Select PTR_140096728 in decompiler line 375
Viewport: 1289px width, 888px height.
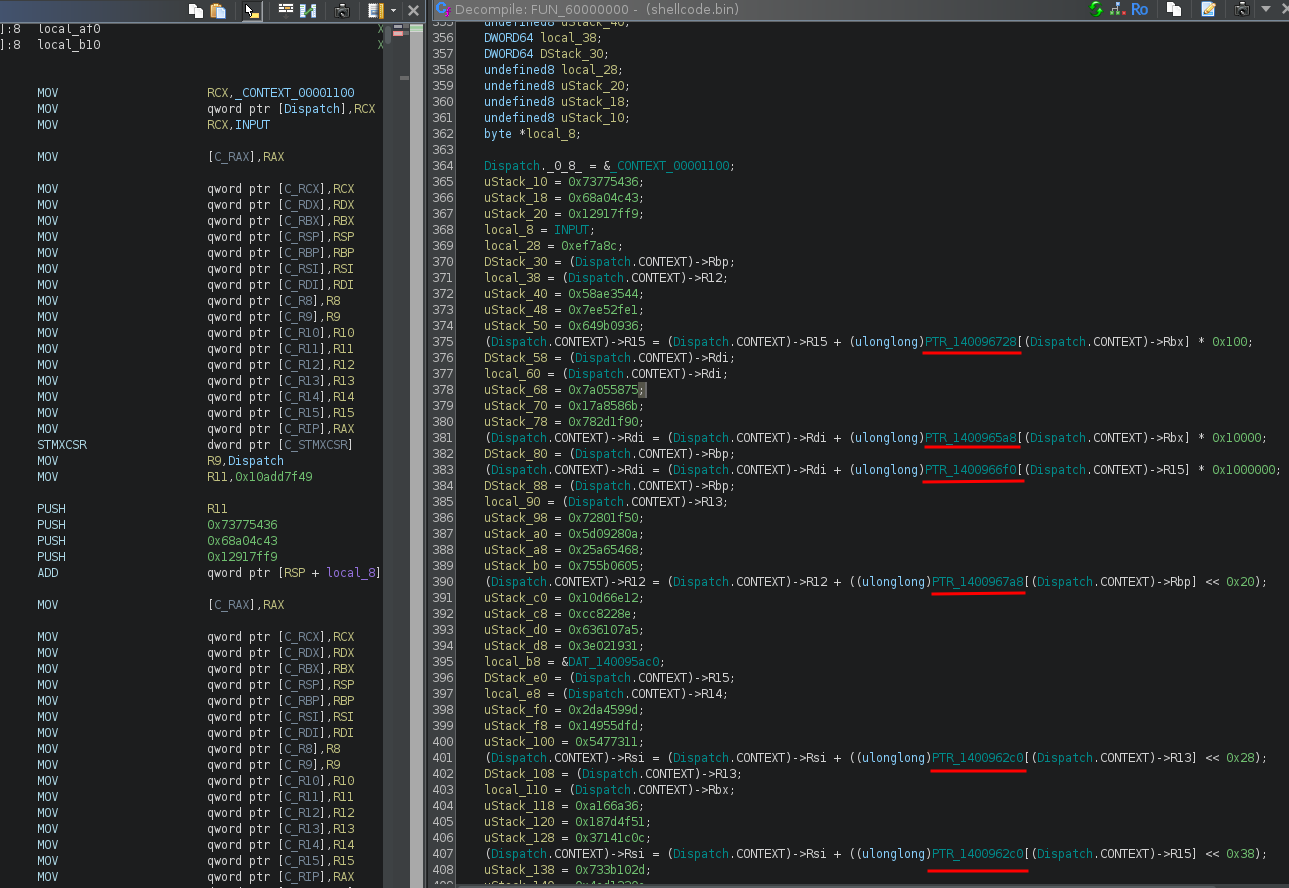971,342
